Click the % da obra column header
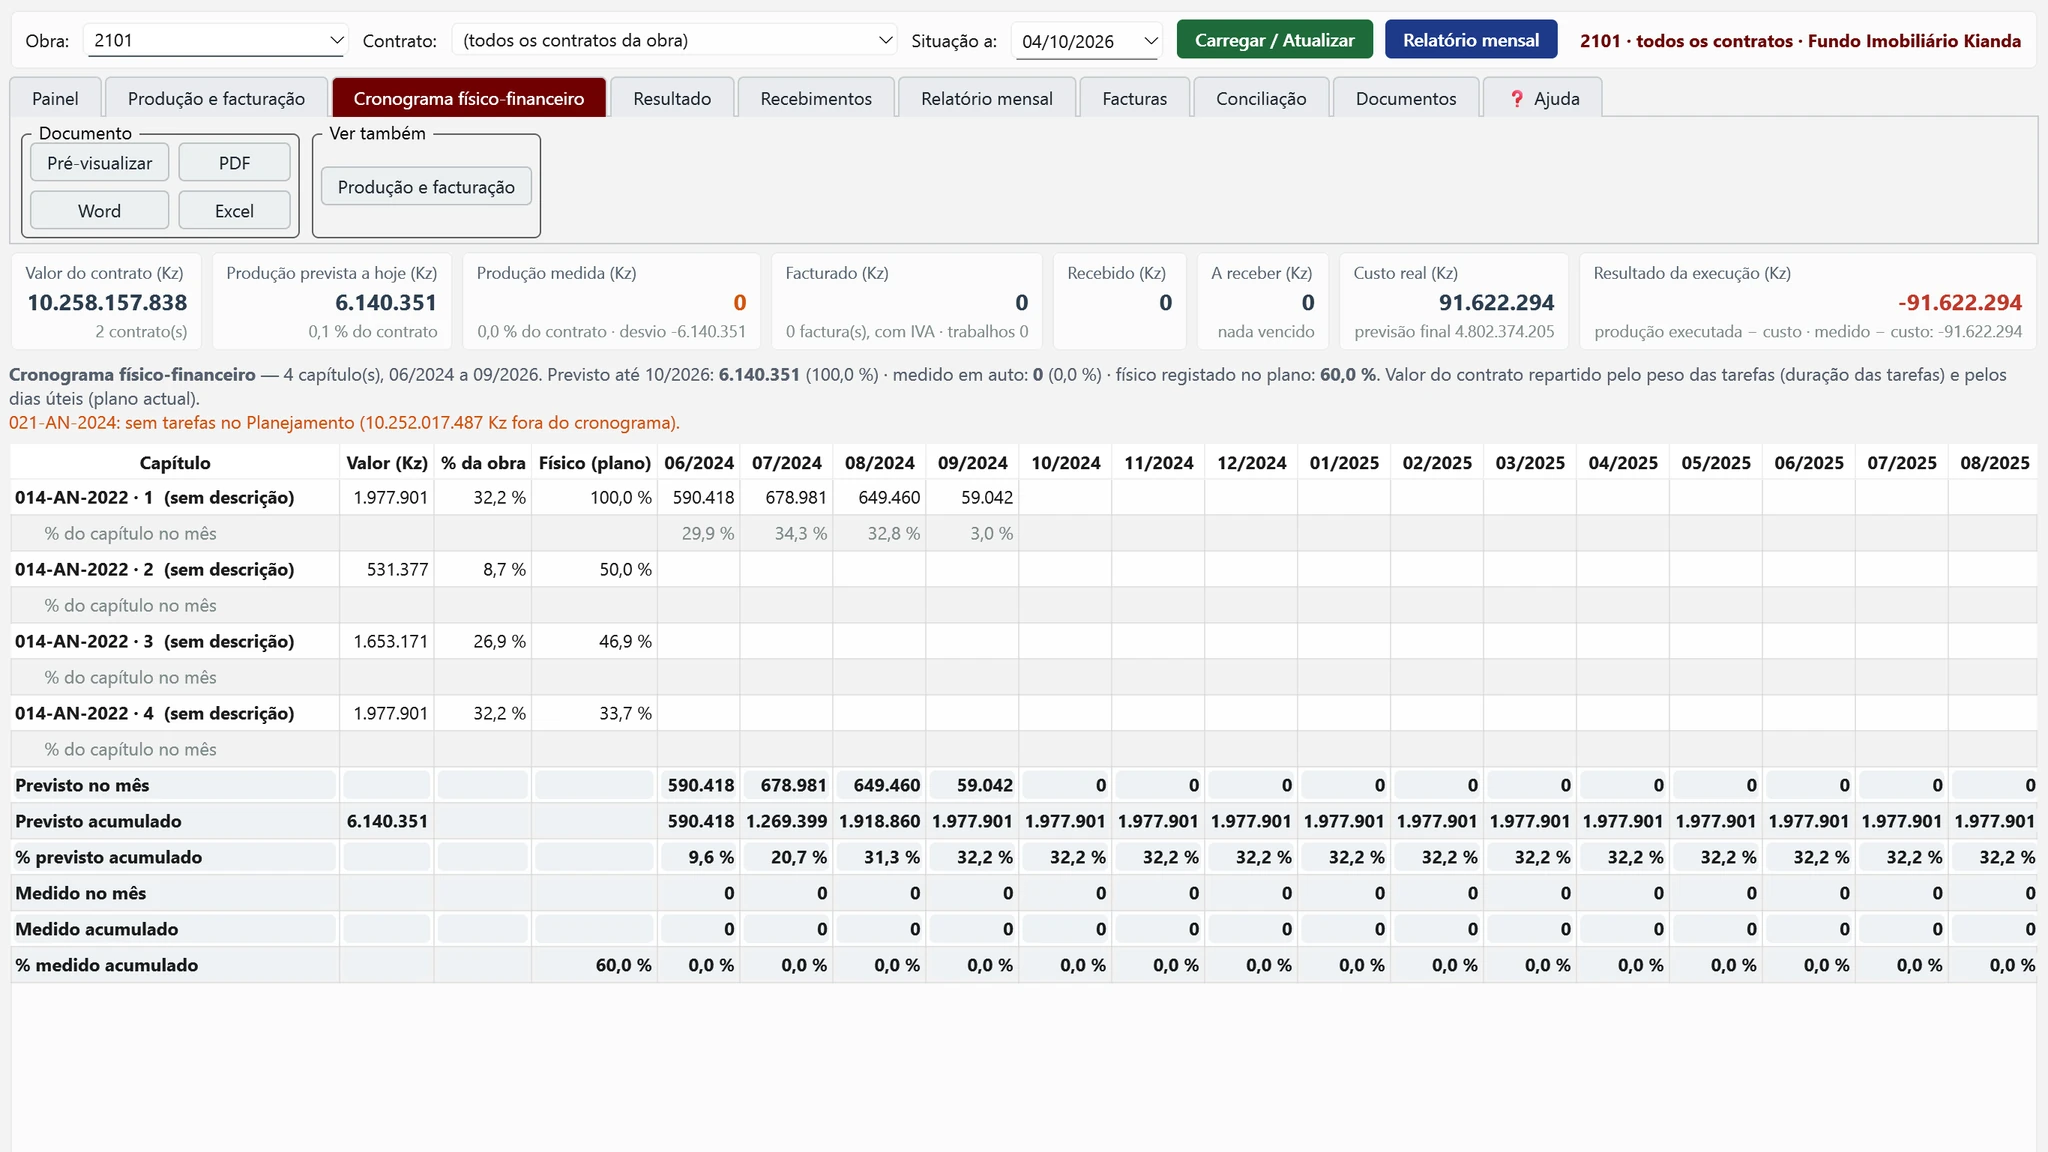Viewport: 2048px width, 1152px height. [x=483, y=463]
